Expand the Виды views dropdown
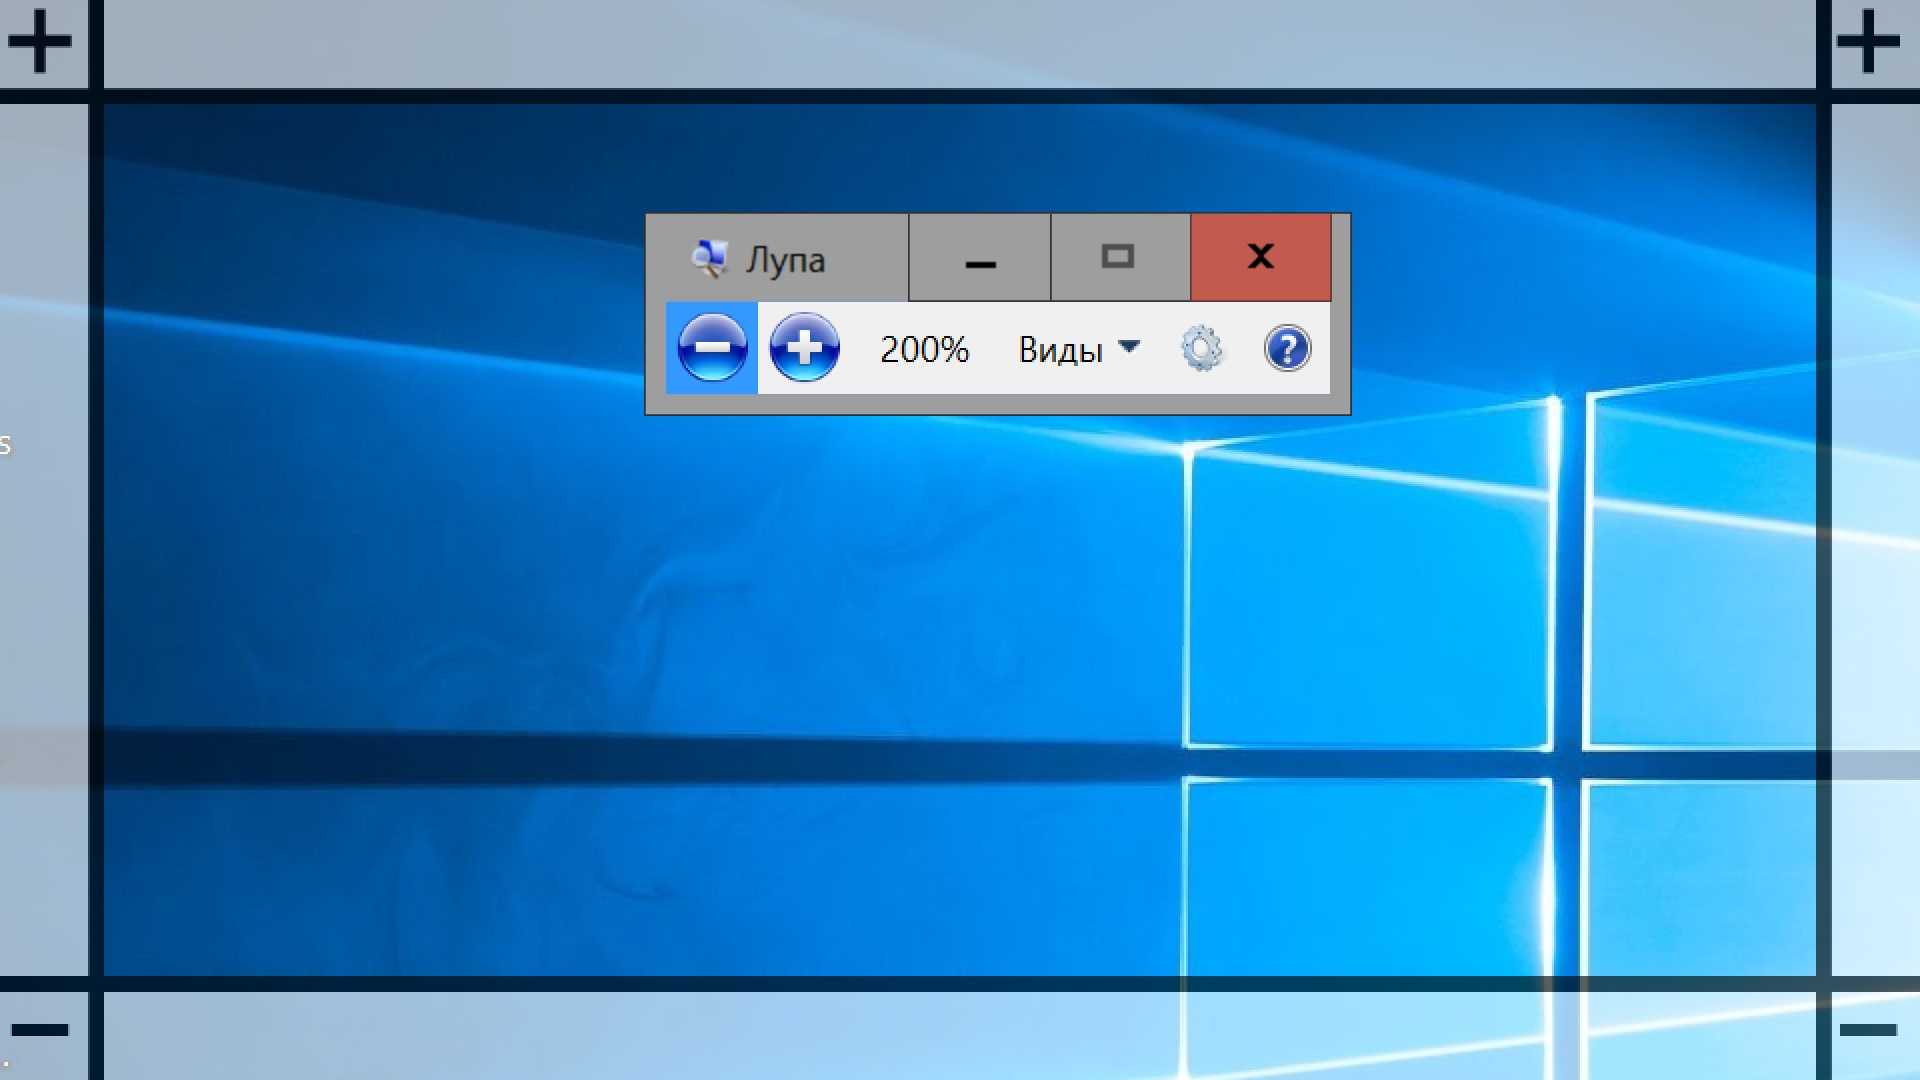The height and width of the screenshot is (1080, 1920). pyautogui.click(x=1079, y=349)
